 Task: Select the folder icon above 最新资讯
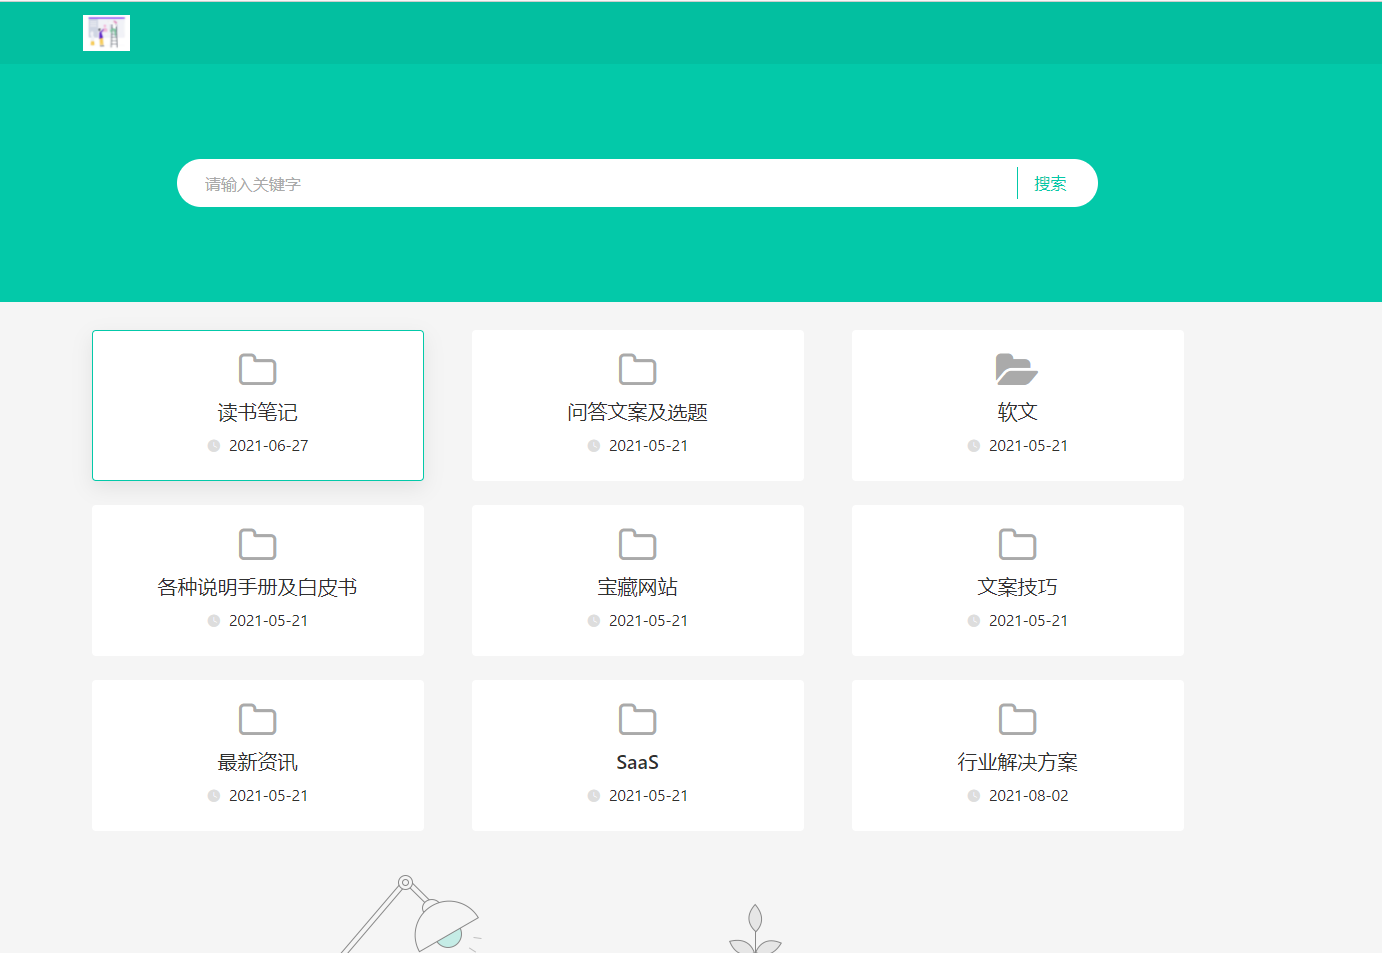coord(257,718)
